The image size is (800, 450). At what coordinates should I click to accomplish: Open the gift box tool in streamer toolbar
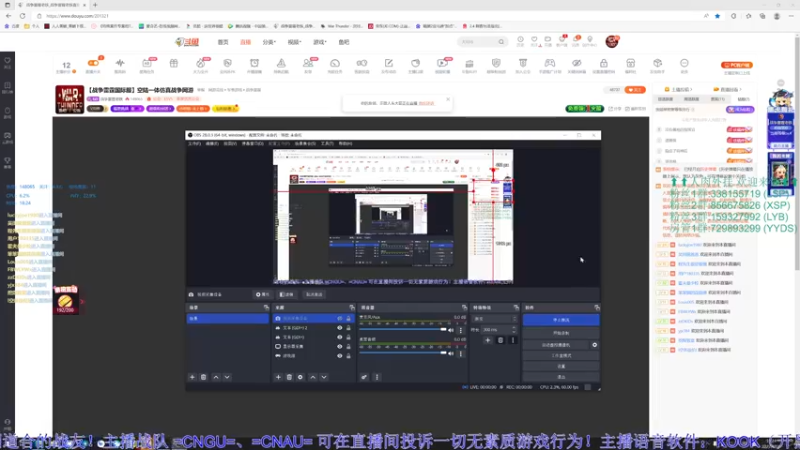[174, 63]
